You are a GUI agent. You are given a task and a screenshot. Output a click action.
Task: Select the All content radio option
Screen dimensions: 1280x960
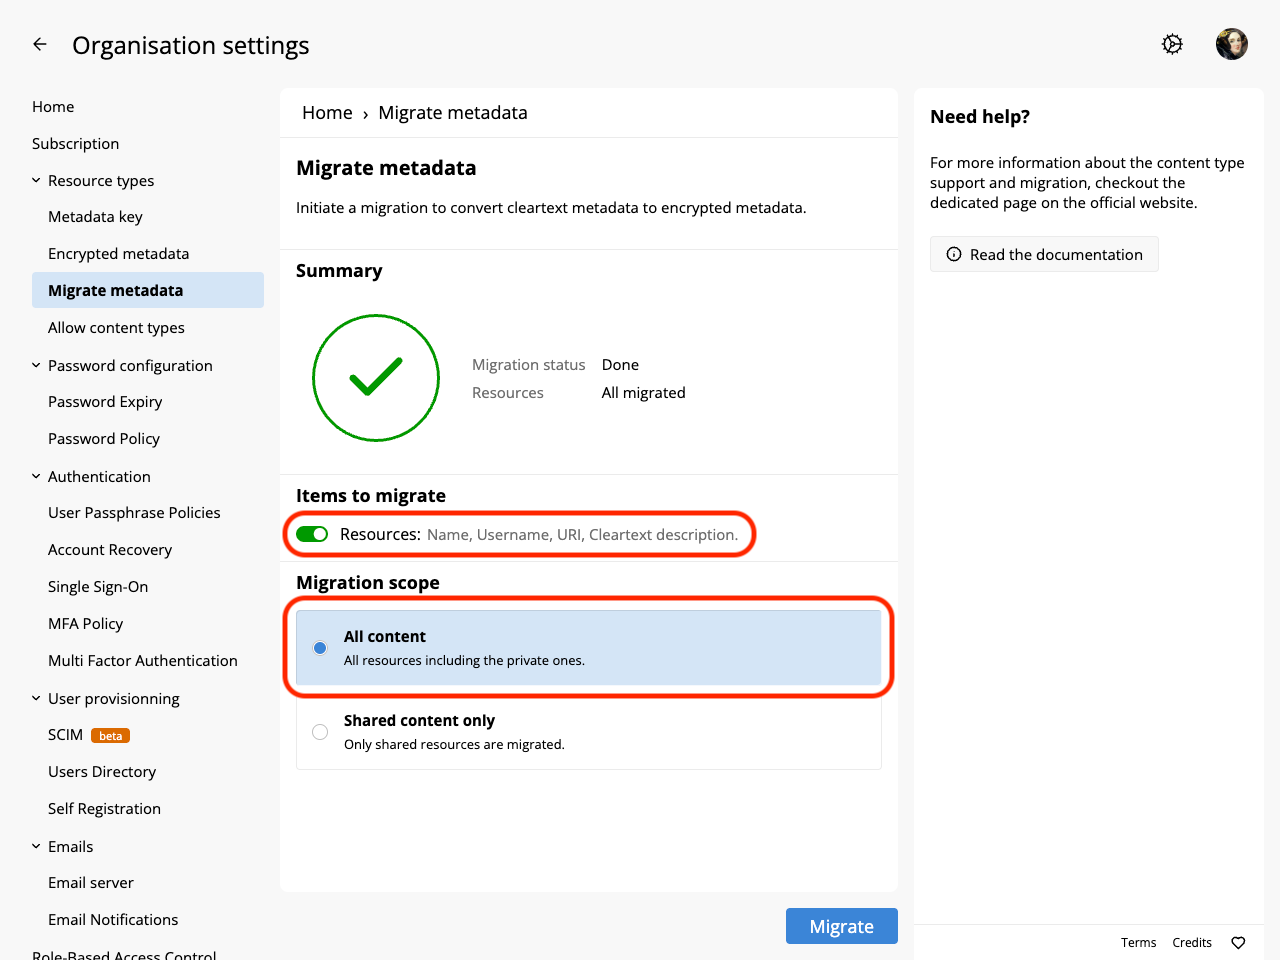[x=320, y=648]
